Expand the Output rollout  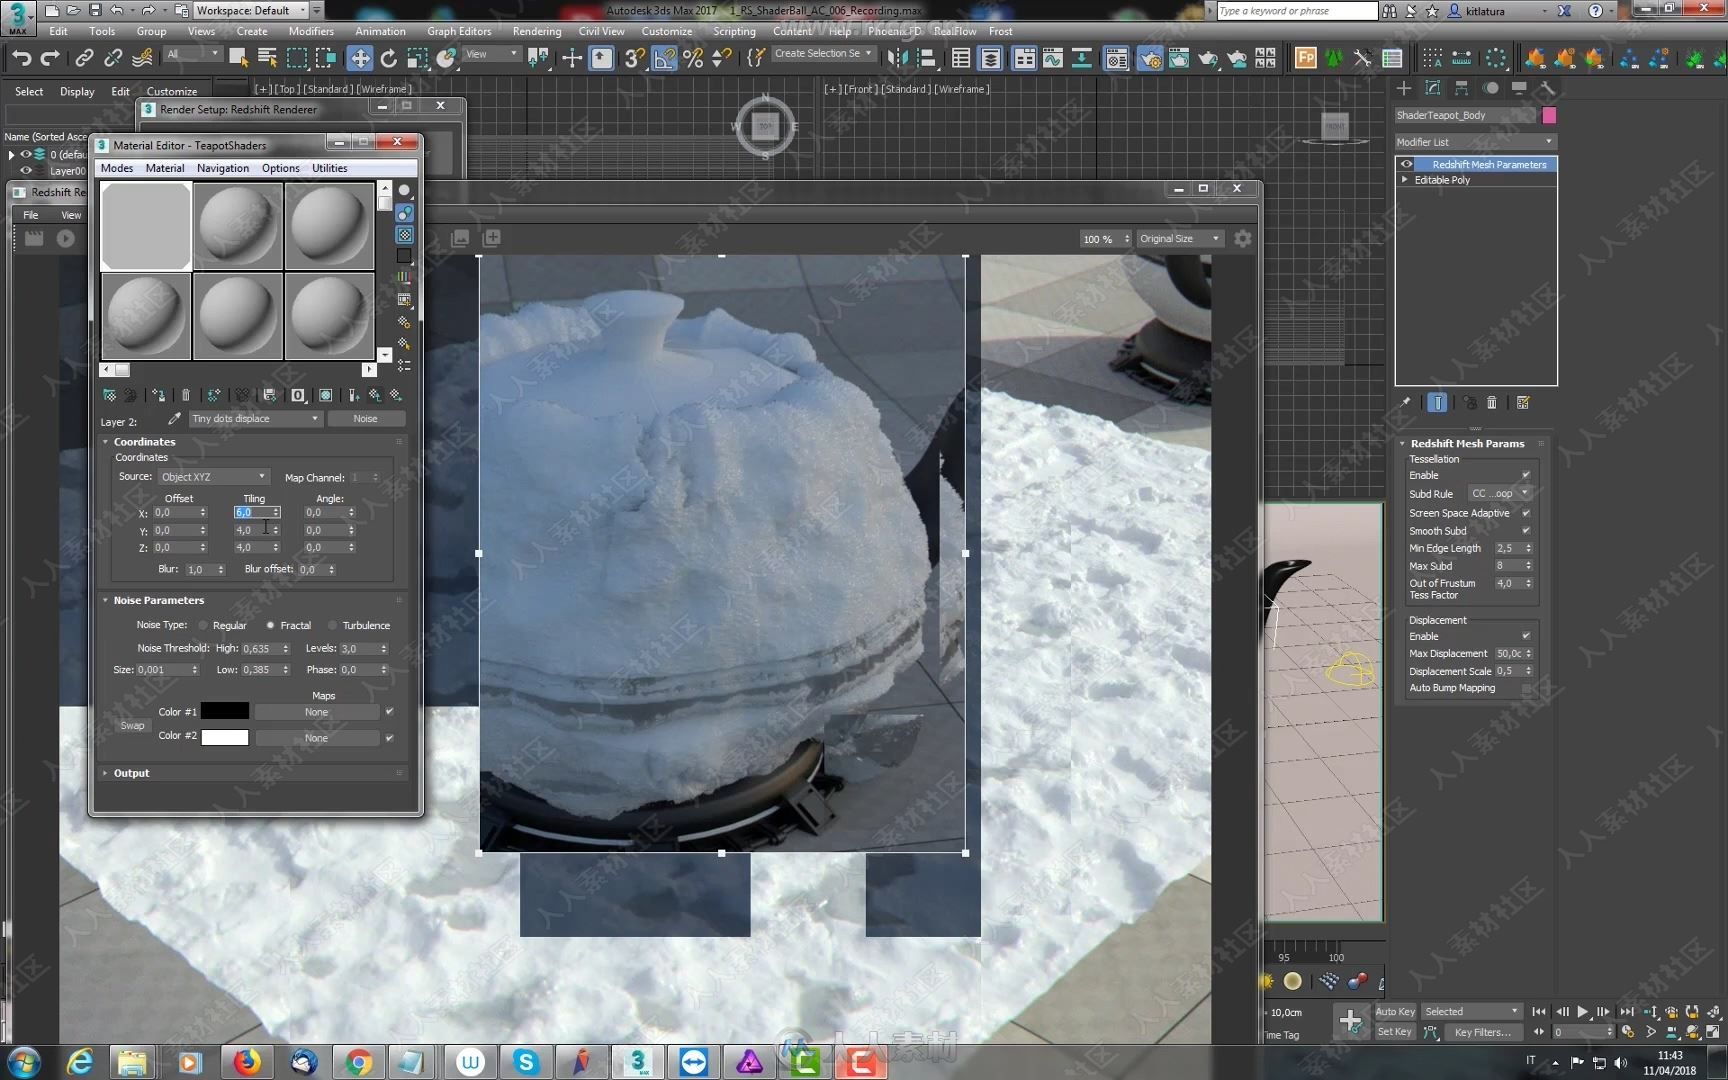coord(105,773)
